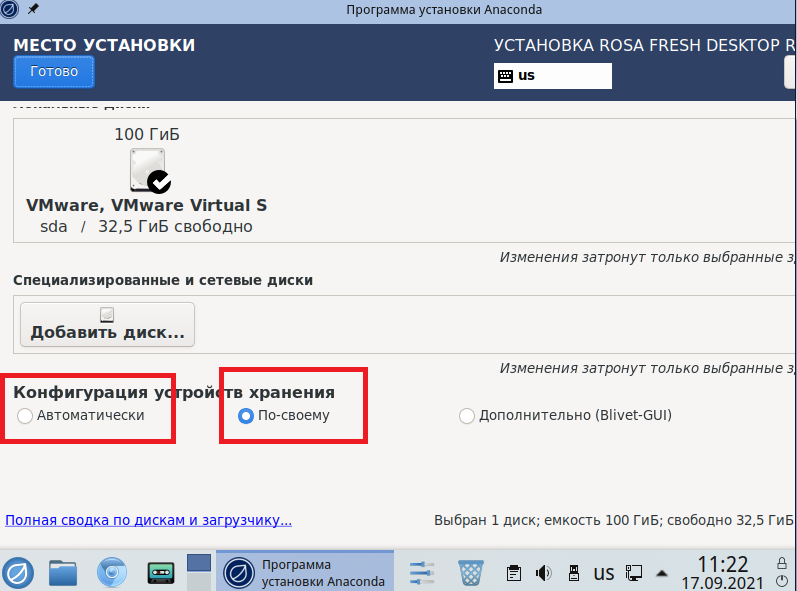Screen dimensions: 797x591
Task: Switch desktops with the pager widget
Action: 199,572
